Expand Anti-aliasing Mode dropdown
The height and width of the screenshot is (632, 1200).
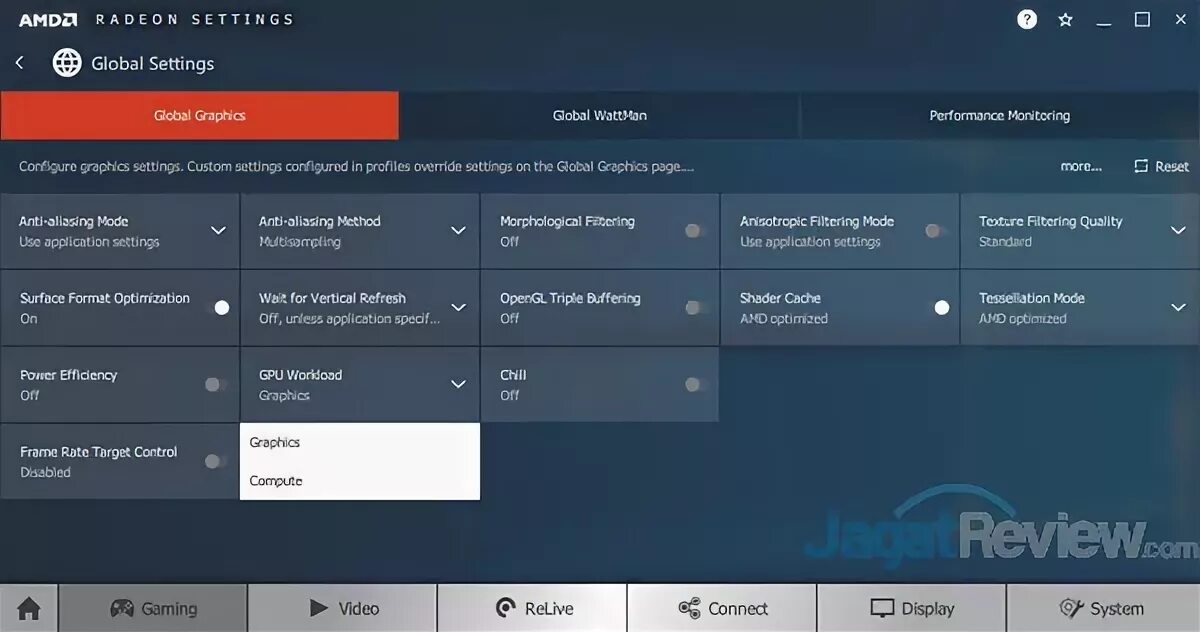point(218,231)
